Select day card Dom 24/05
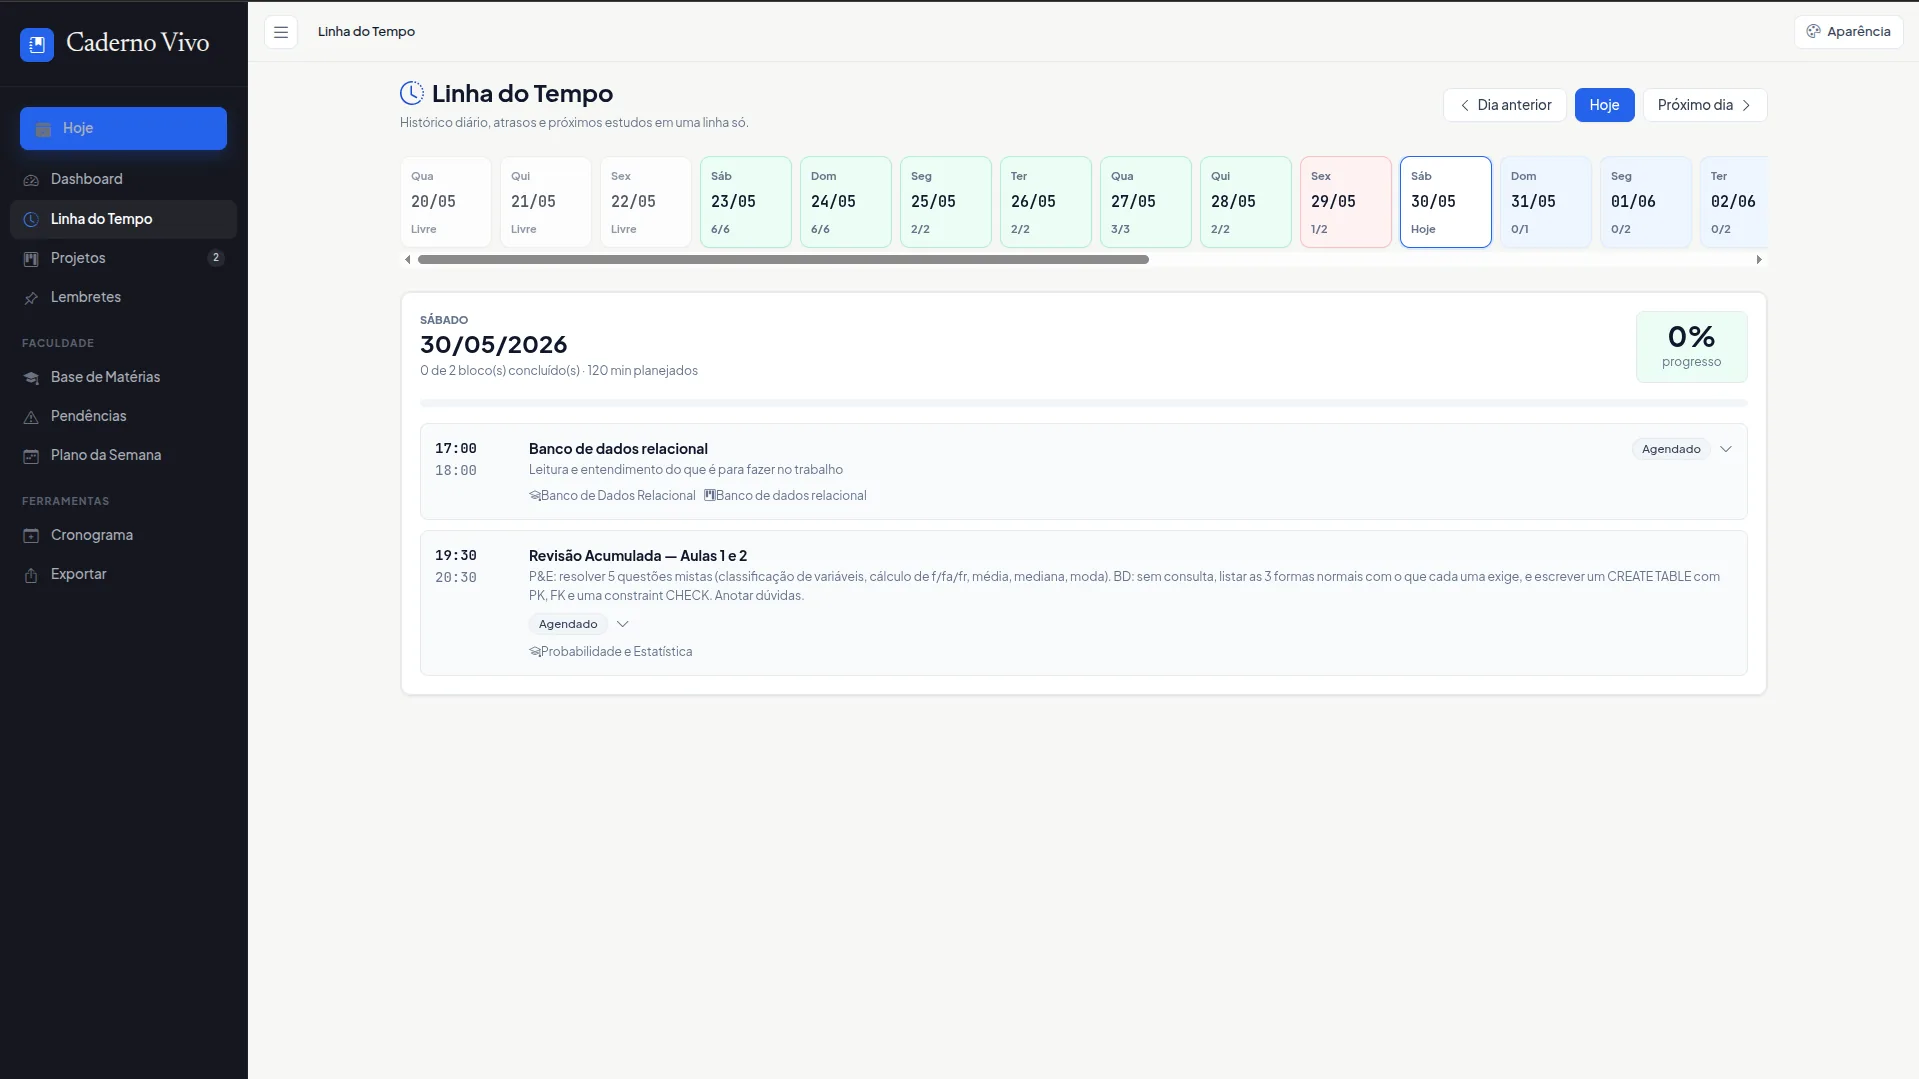The image size is (1919, 1079). tap(846, 202)
